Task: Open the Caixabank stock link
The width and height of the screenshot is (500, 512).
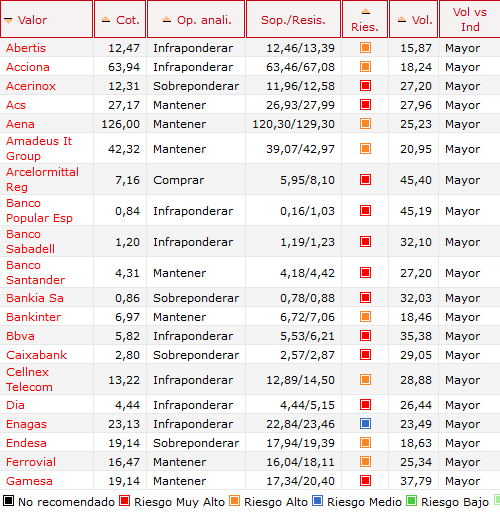Action: click(36, 355)
